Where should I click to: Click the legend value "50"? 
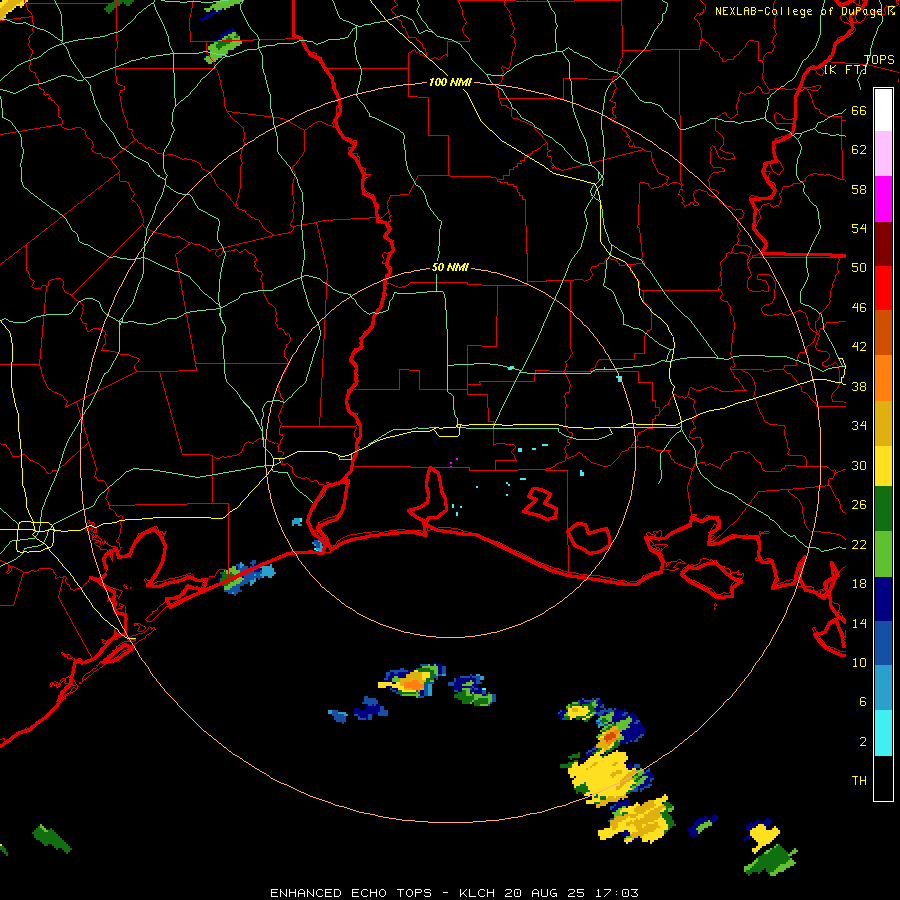859,267
